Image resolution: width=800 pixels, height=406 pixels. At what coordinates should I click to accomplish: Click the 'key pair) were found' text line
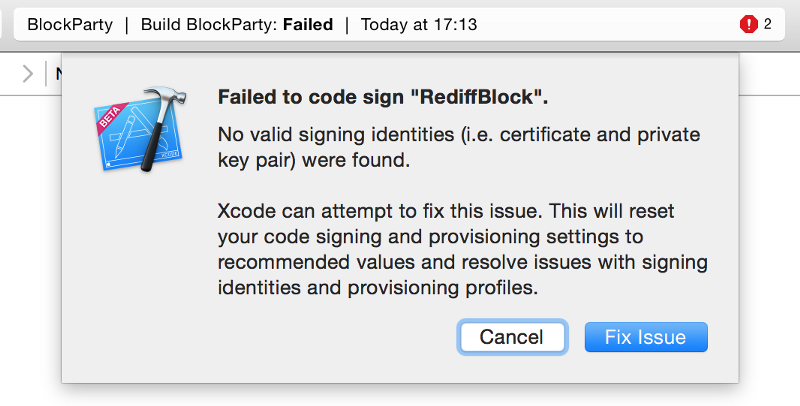click(x=314, y=160)
